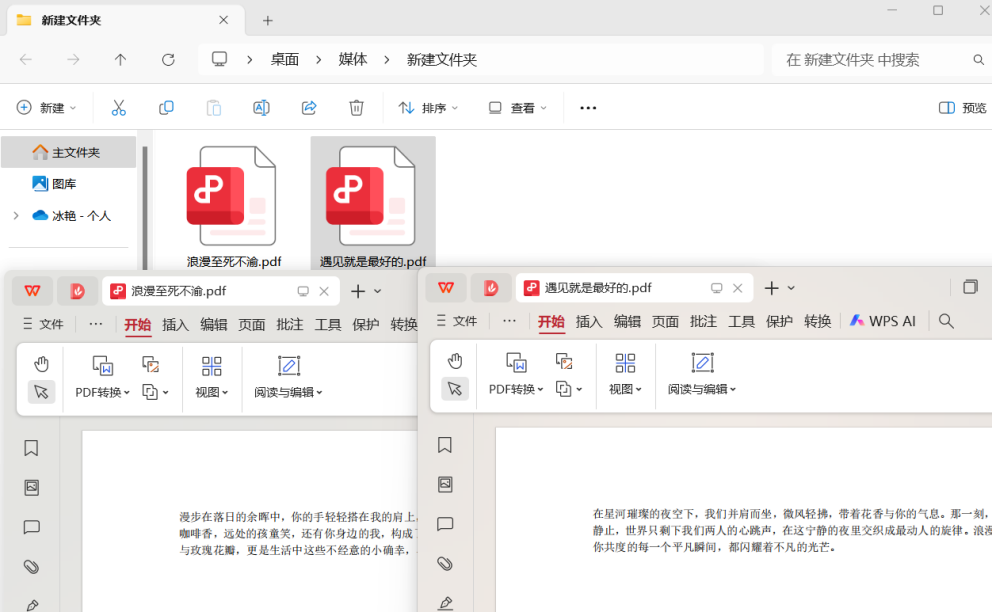Open the comments panel in the left WPS window
This screenshot has width=992, height=613.
click(x=31, y=527)
